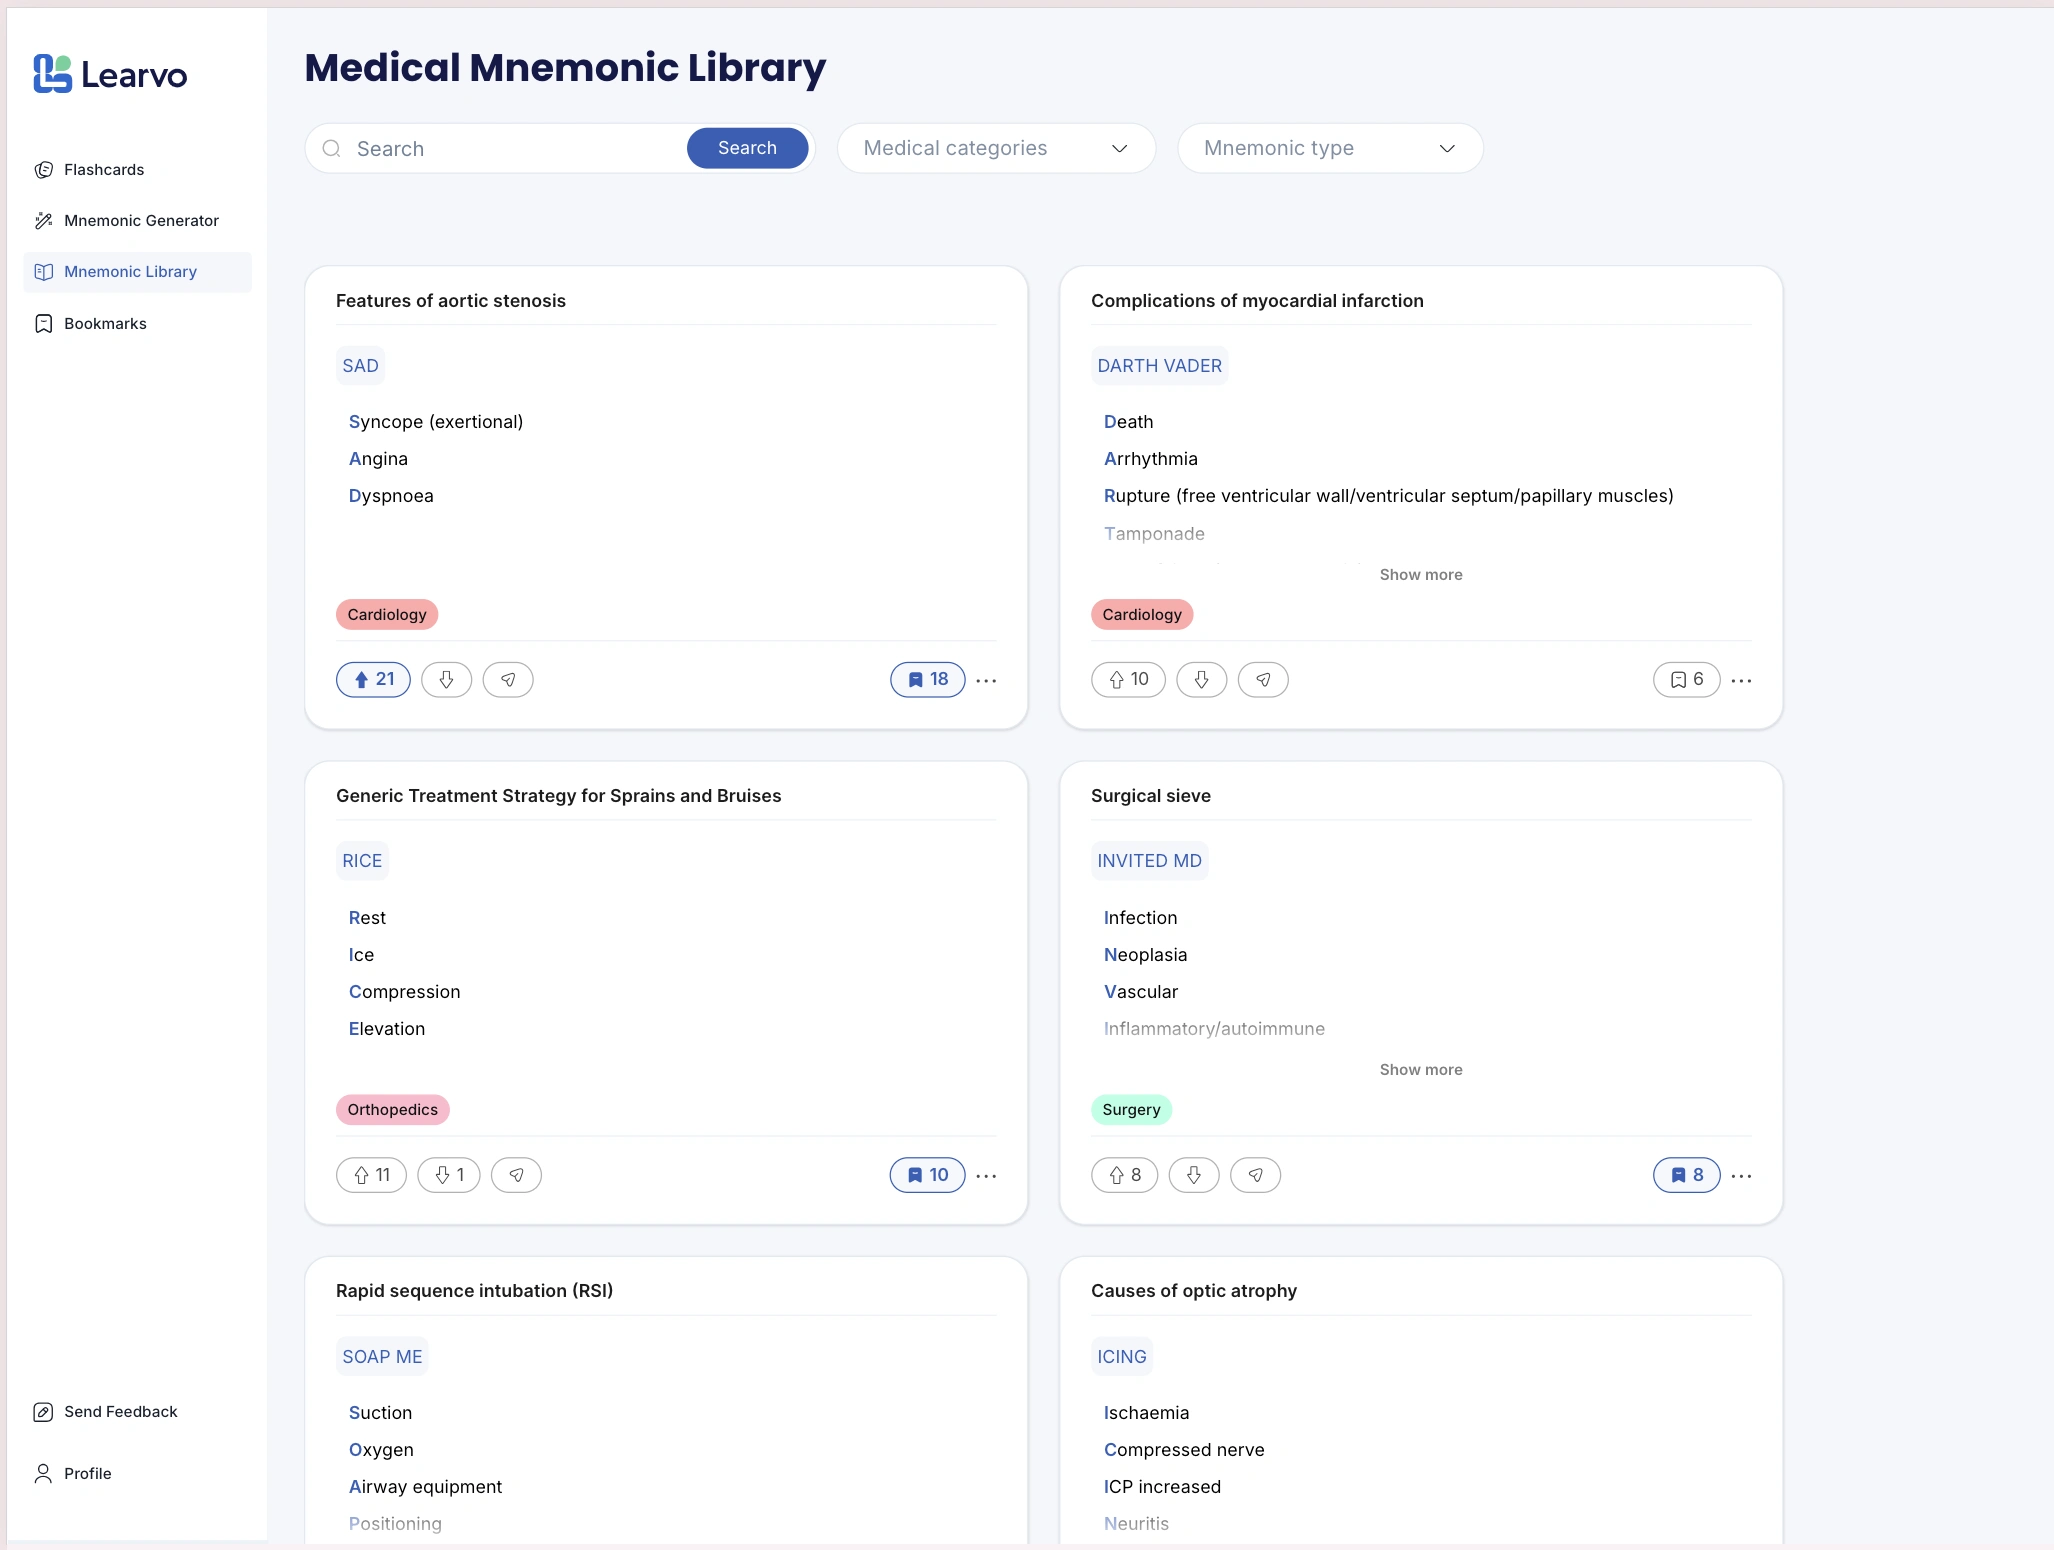Click the red Cardiology tag on SAD card

coord(387,615)
